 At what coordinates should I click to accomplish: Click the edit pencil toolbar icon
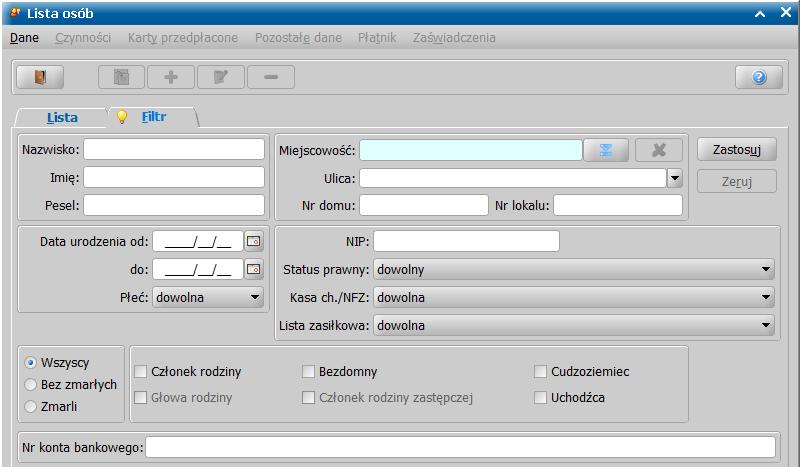click(220, 78)
